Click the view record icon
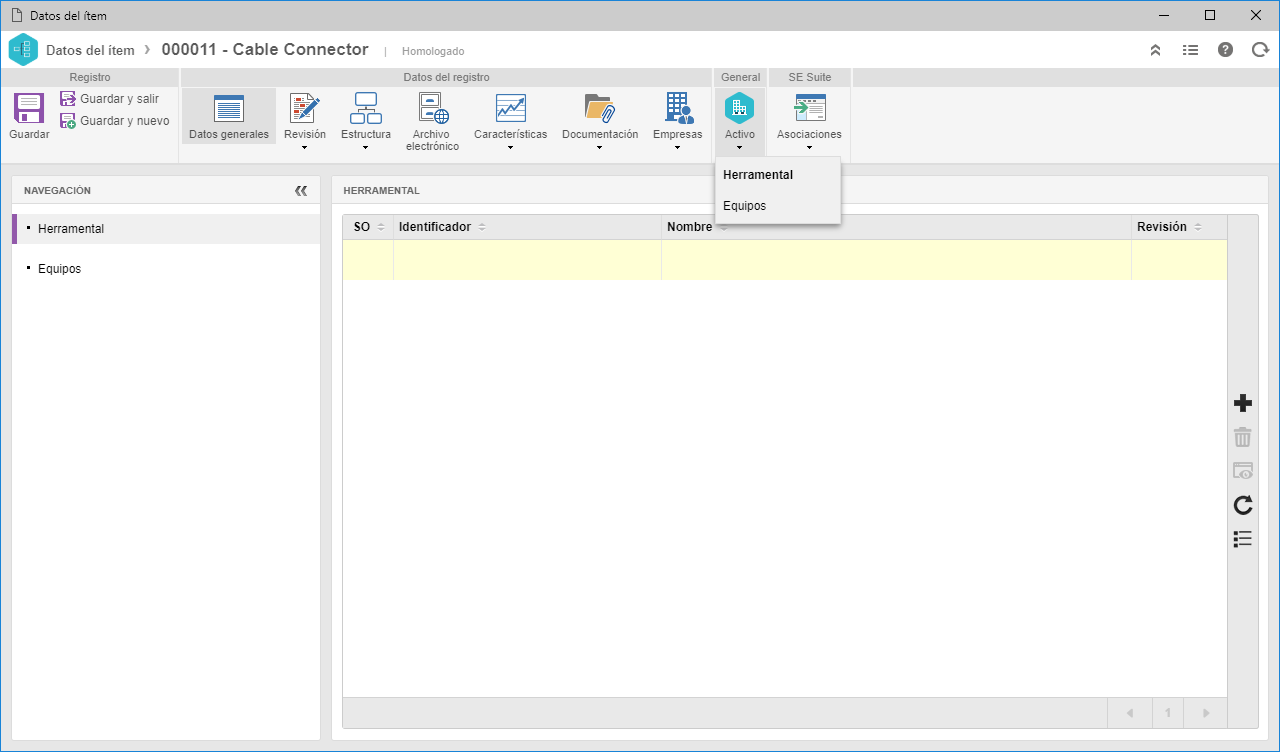This screenshot has height=752, width=1280. click(1243, 471)
